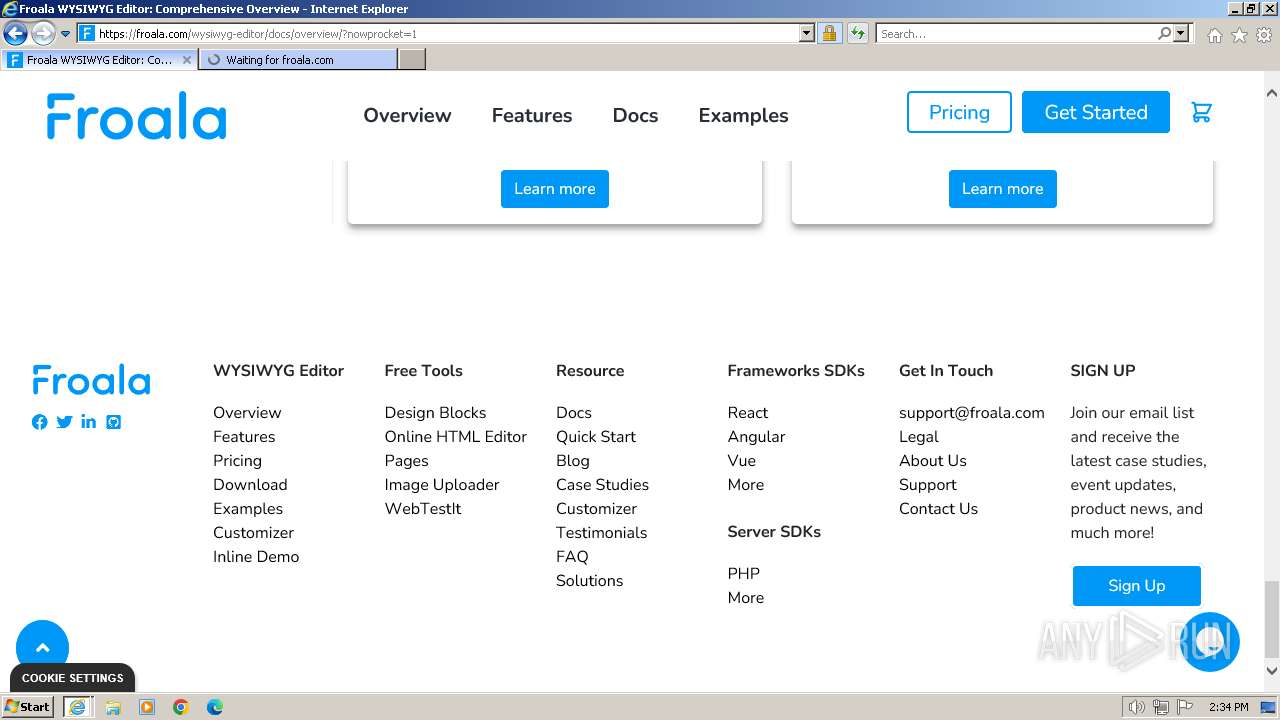
Task: Open the shopping cart icon
Action: (1201, 112)
